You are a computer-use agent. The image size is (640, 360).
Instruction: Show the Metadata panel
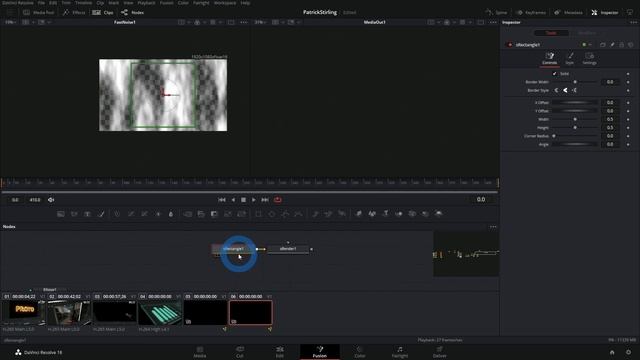click(x=568, y=13)
